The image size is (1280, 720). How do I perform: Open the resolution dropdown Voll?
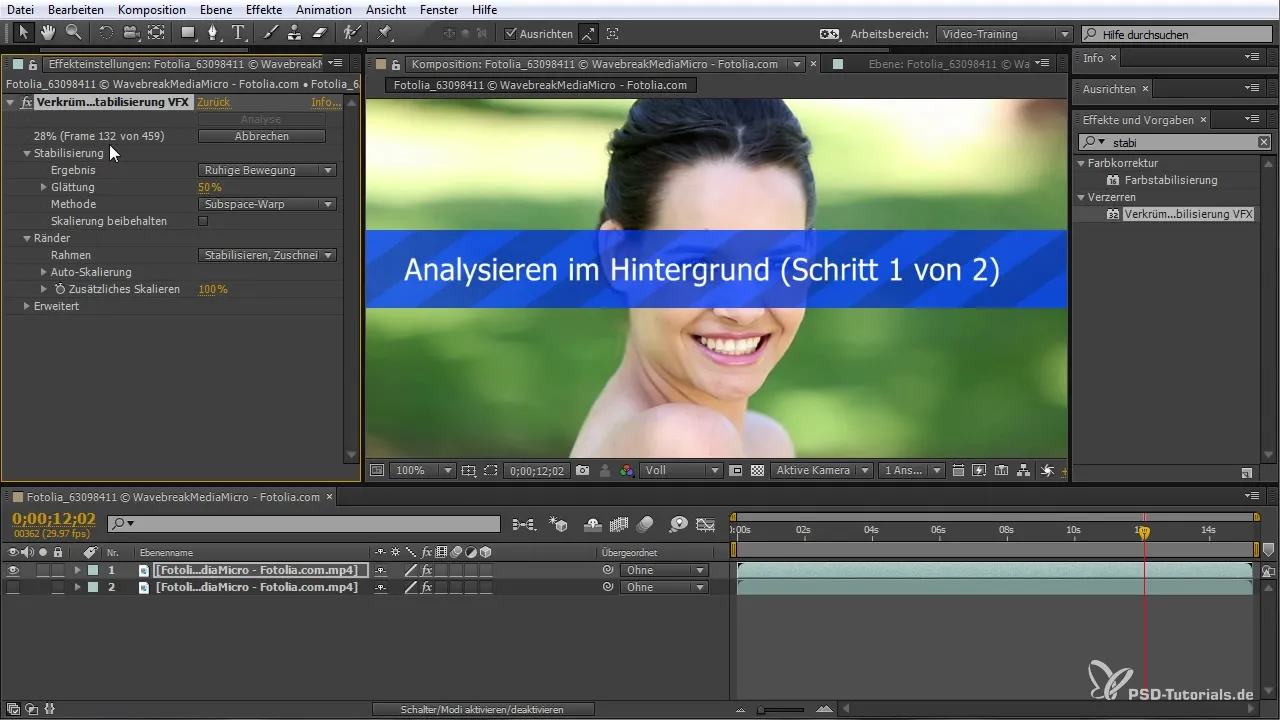[682, 470]
